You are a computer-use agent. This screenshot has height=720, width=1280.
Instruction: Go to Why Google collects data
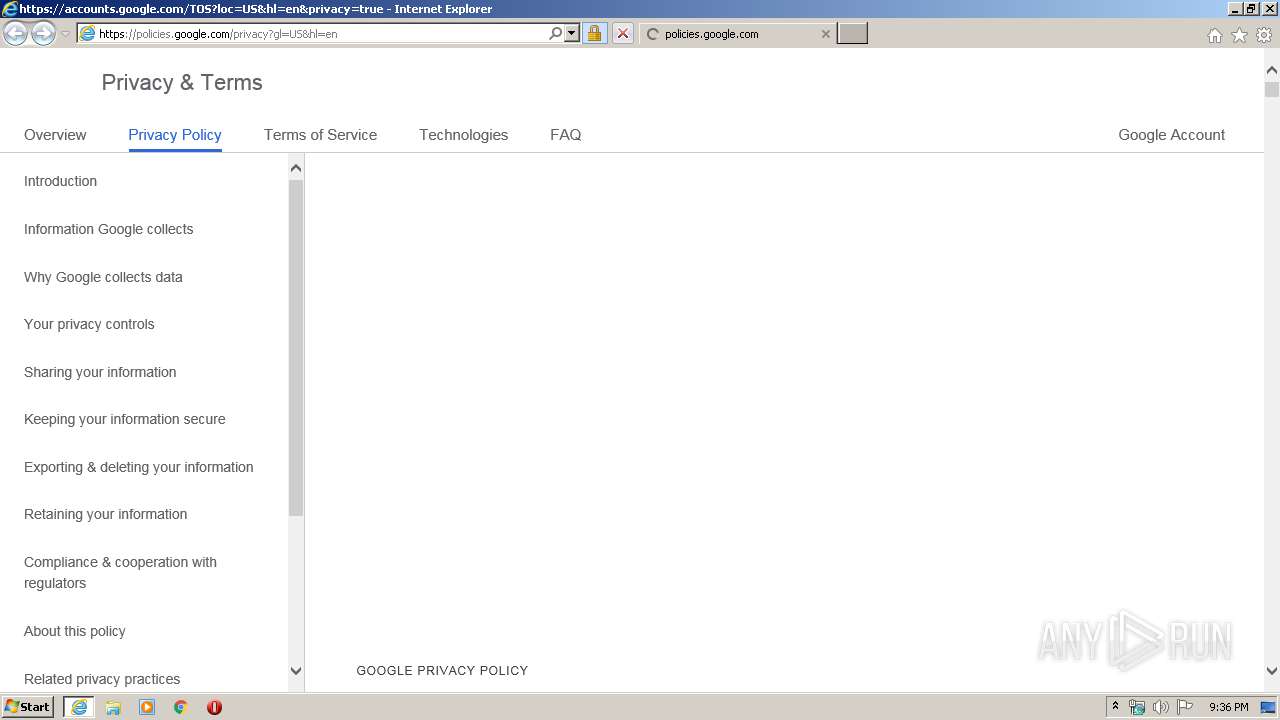point(103,277)
